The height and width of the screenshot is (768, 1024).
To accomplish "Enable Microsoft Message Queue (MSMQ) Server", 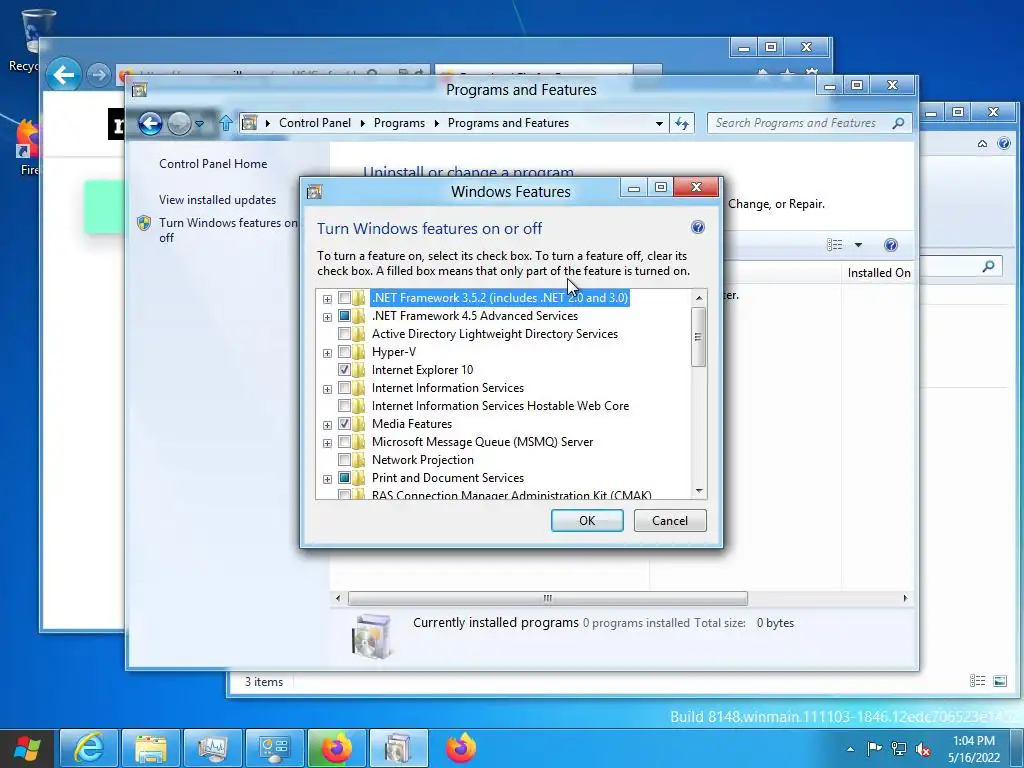I will [344, 442].
